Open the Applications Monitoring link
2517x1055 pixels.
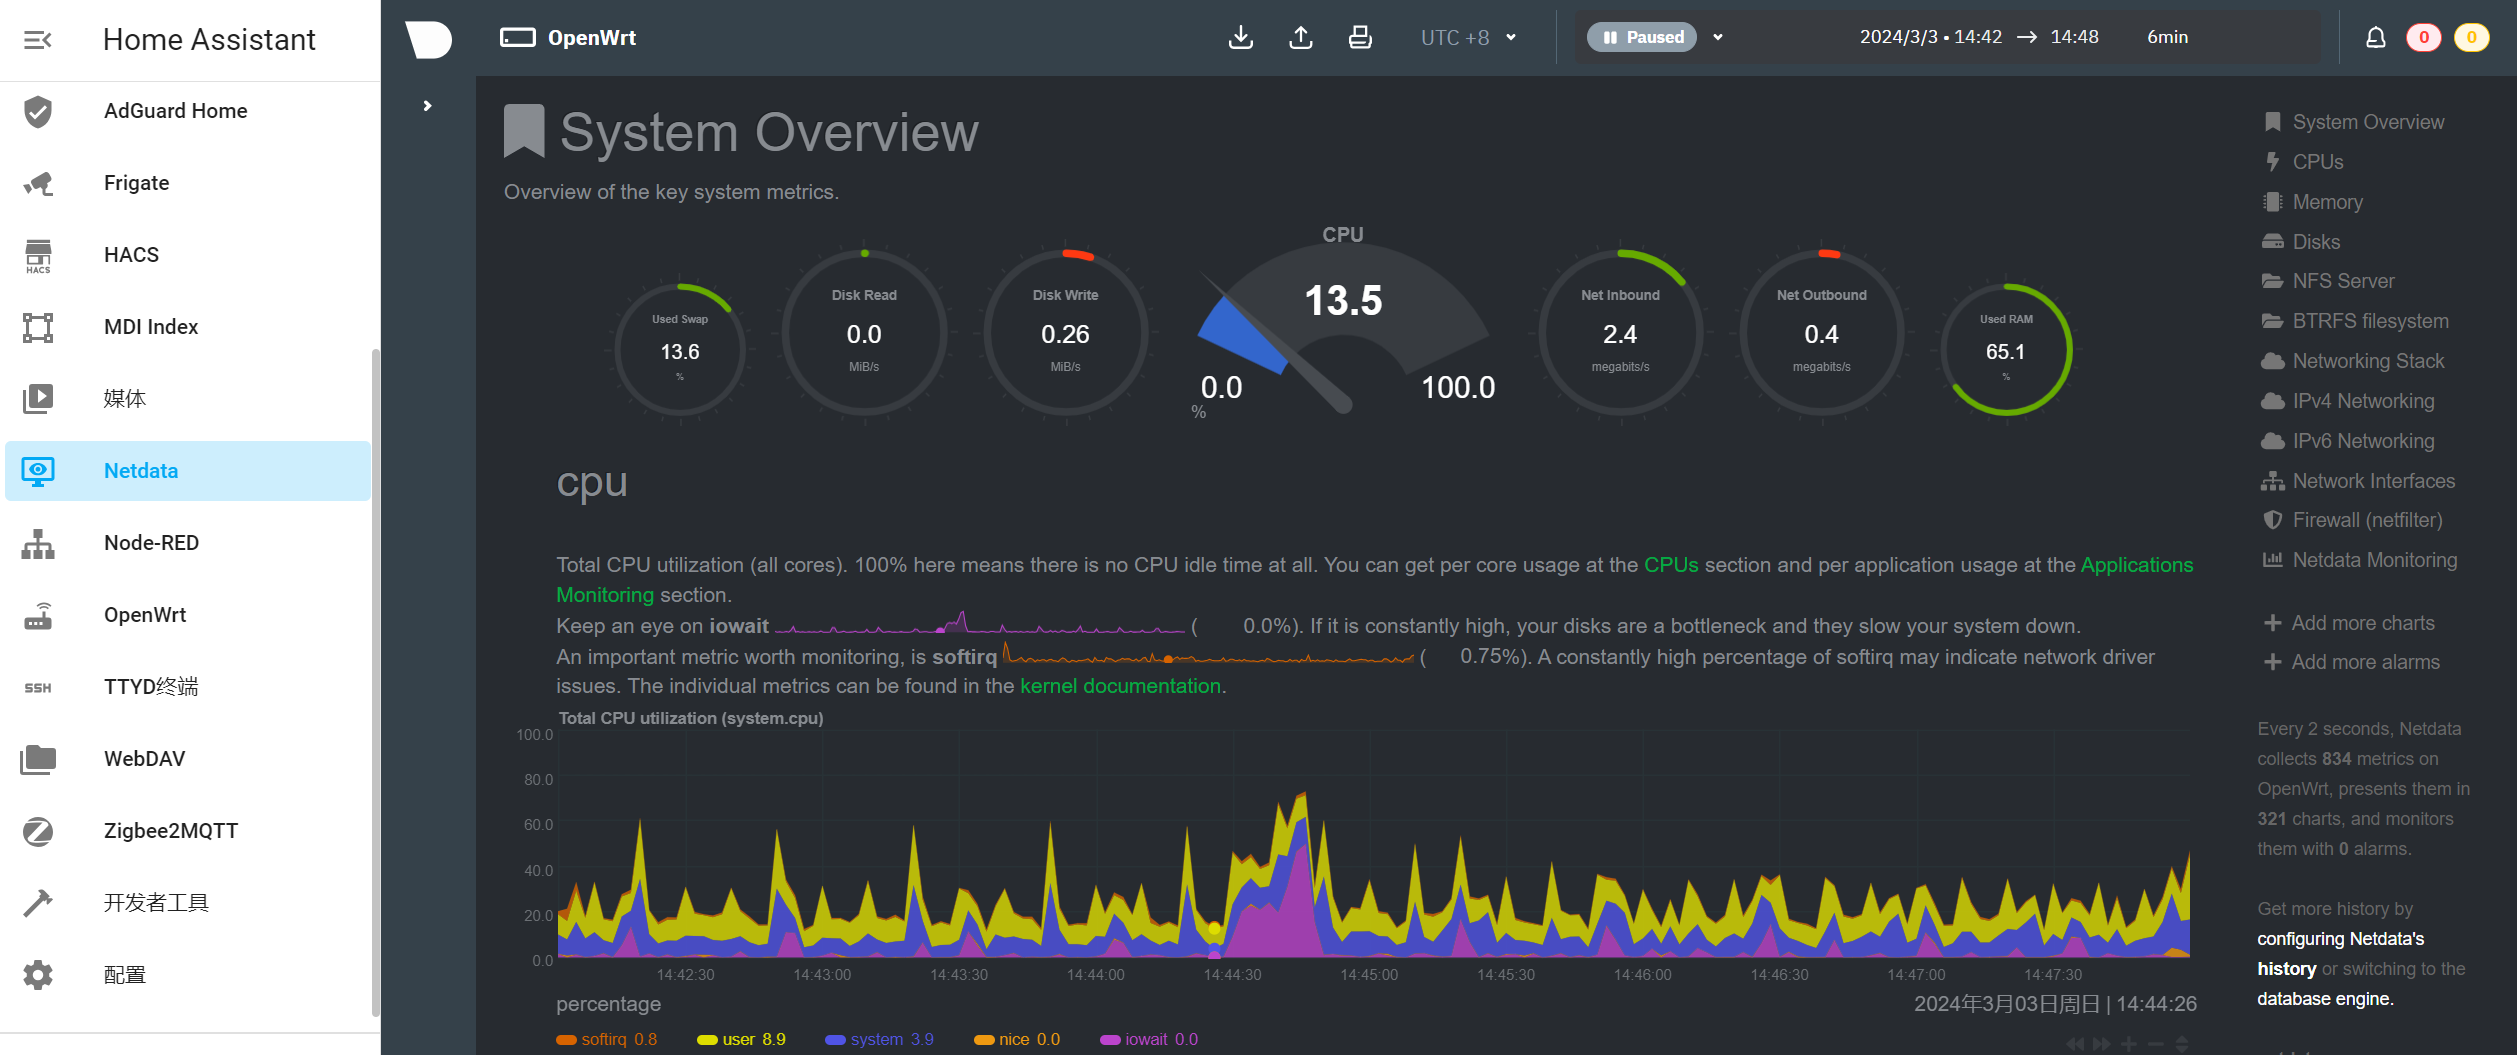2137,565
